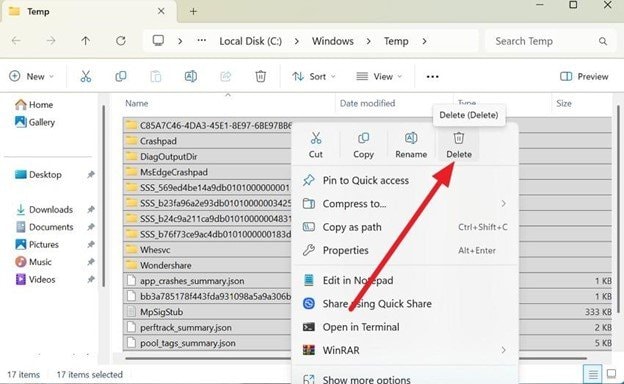Viewport: 624px width, 384px height.
Task: Open Documents in the sidebar
Action: [x=44, y=227]
